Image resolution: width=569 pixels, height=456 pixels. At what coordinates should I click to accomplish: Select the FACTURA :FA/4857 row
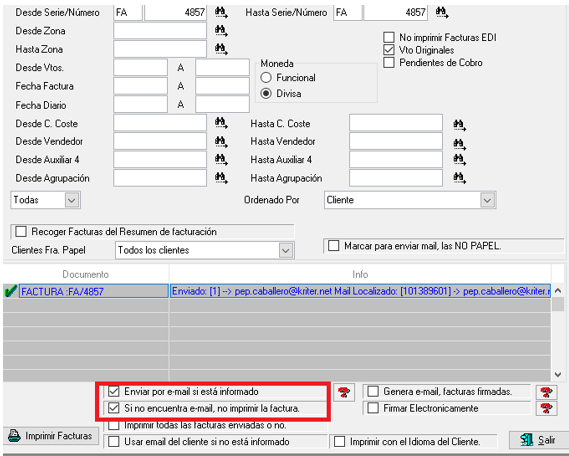(94, 291)
